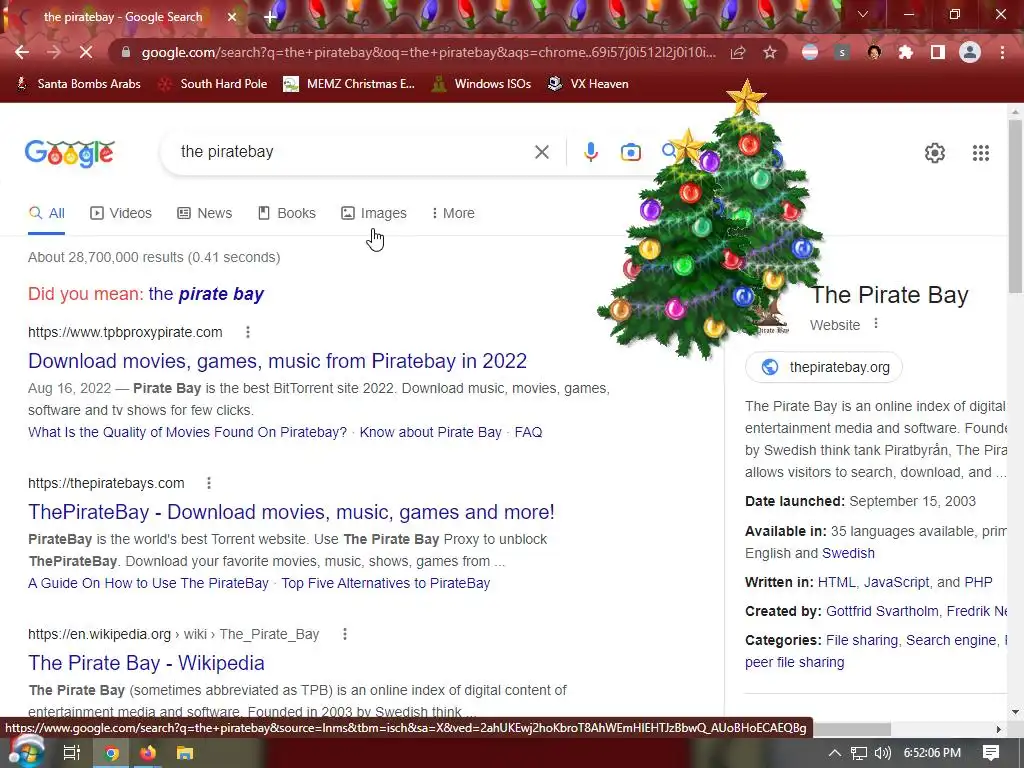Click the Swedish language link
Viewport: 1024px width, 768px height.
point(848,553)
